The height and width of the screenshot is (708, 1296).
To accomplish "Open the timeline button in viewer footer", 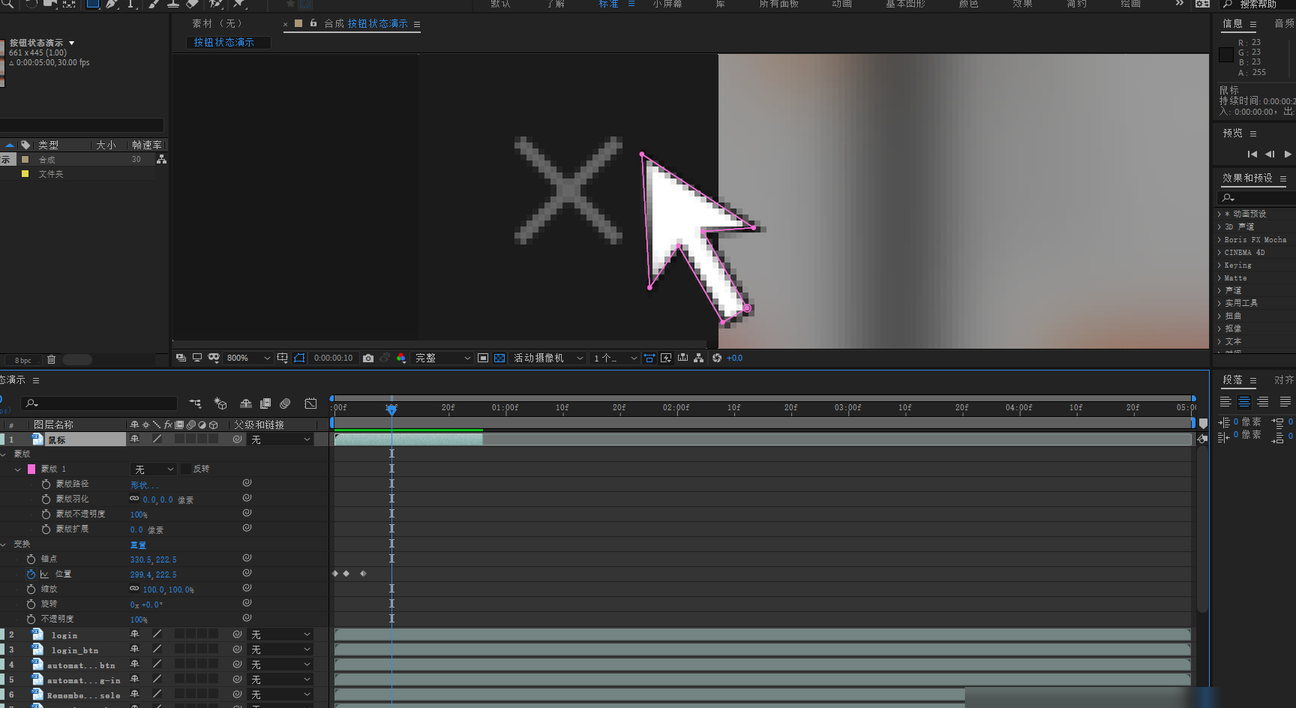I will pos(682,358).
